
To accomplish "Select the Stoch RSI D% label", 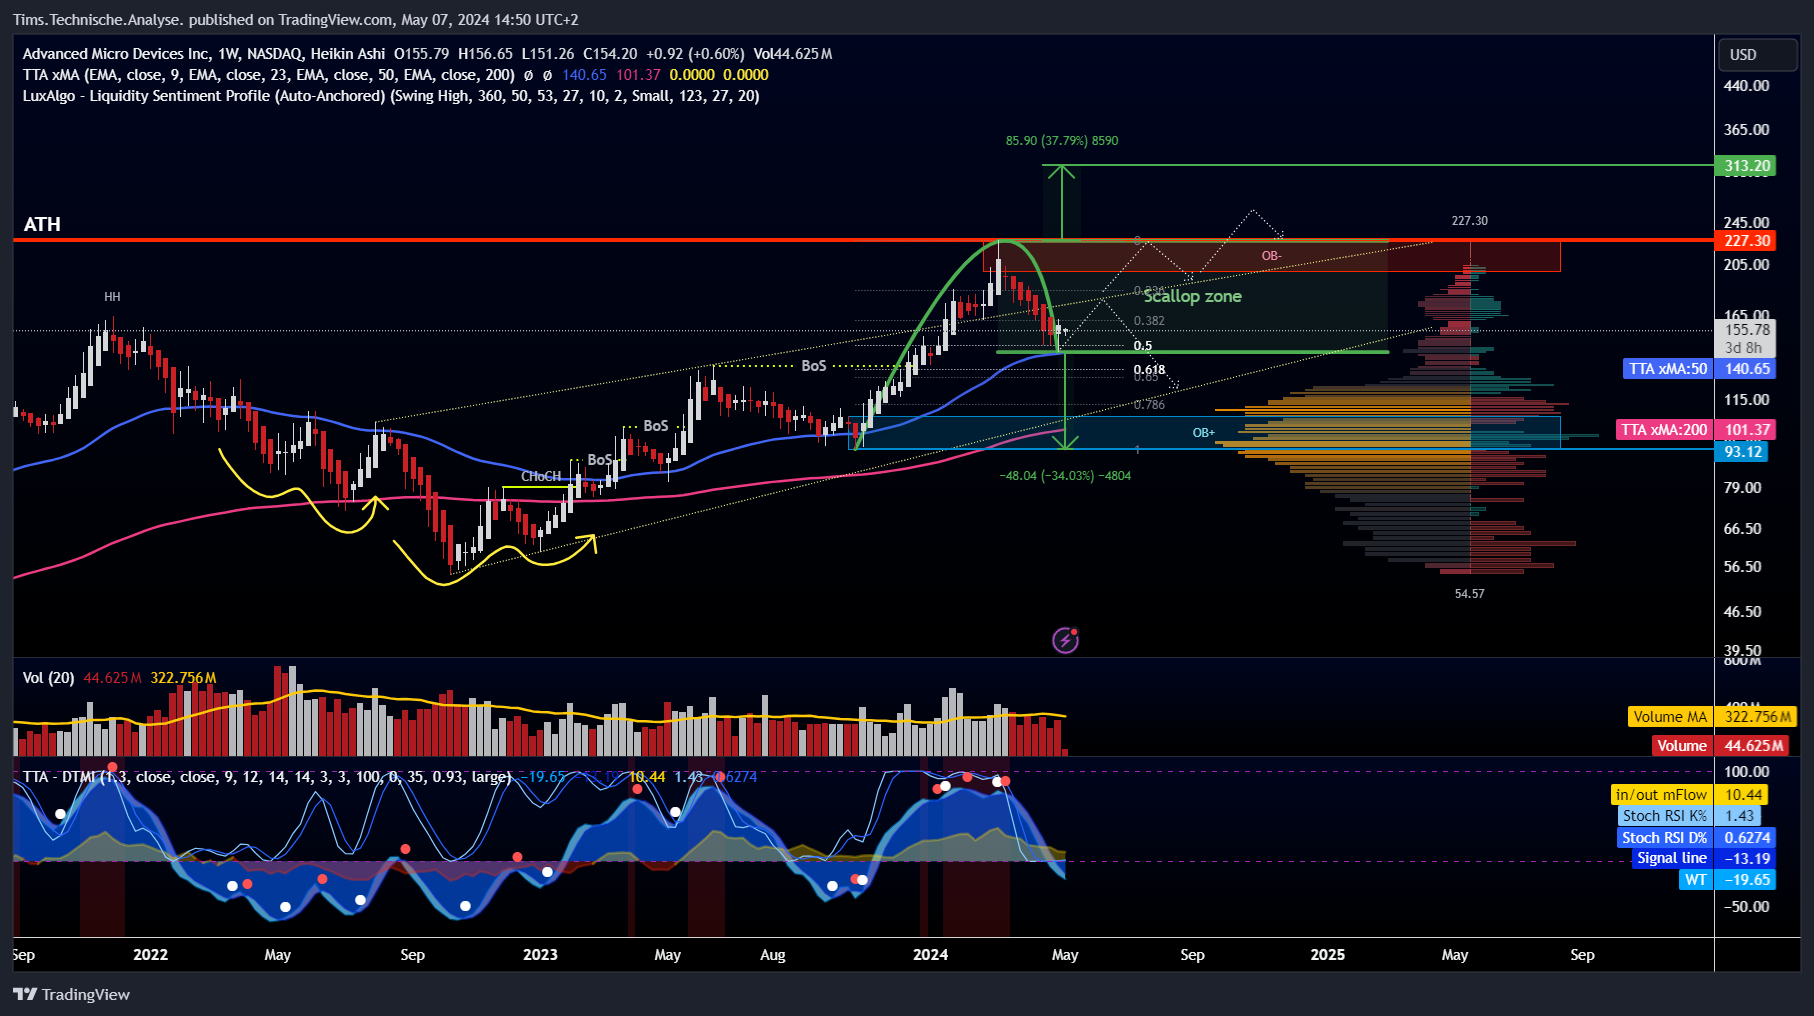I will point(1664,838).
